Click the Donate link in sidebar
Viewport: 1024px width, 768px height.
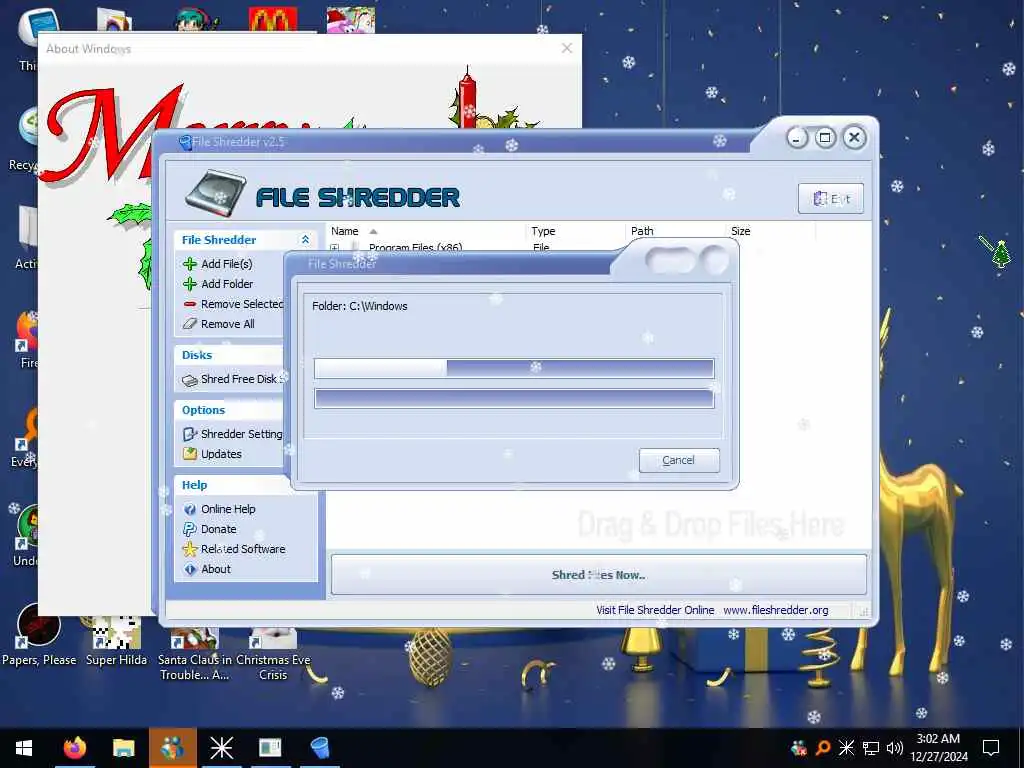click(219, 529)
